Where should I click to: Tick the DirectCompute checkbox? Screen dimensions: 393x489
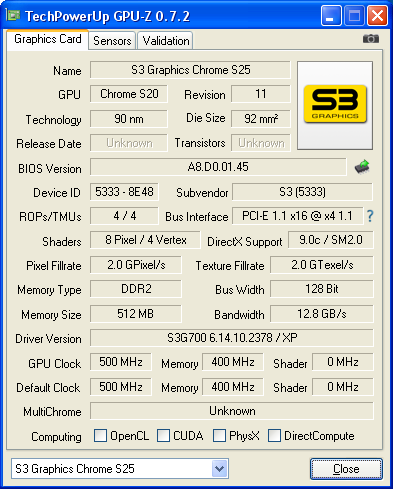[274, 436]
